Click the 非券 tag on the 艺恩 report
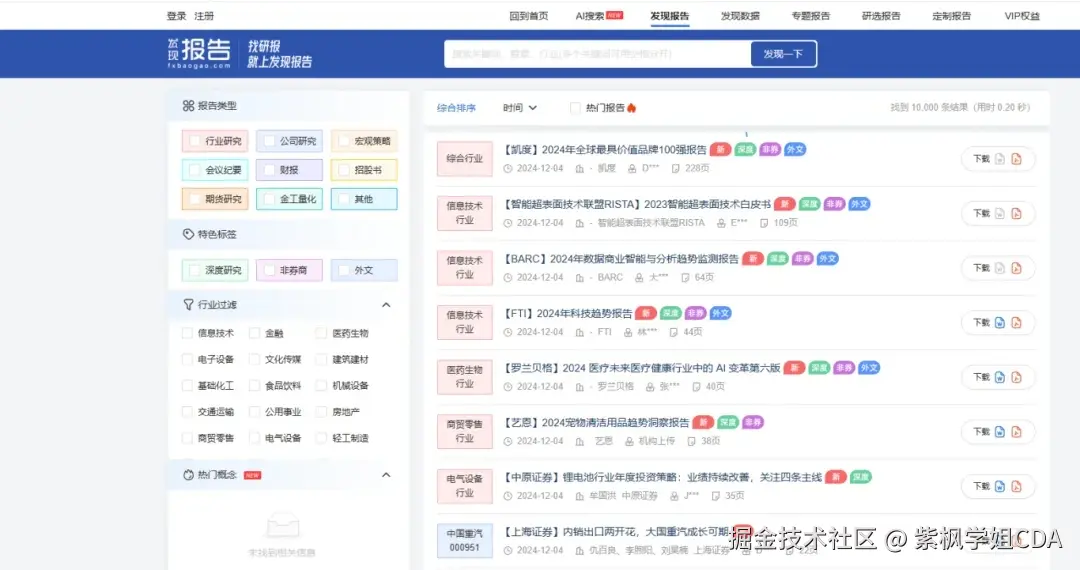Viewport: 1080px width, 570px height. (x=753, y=422)
